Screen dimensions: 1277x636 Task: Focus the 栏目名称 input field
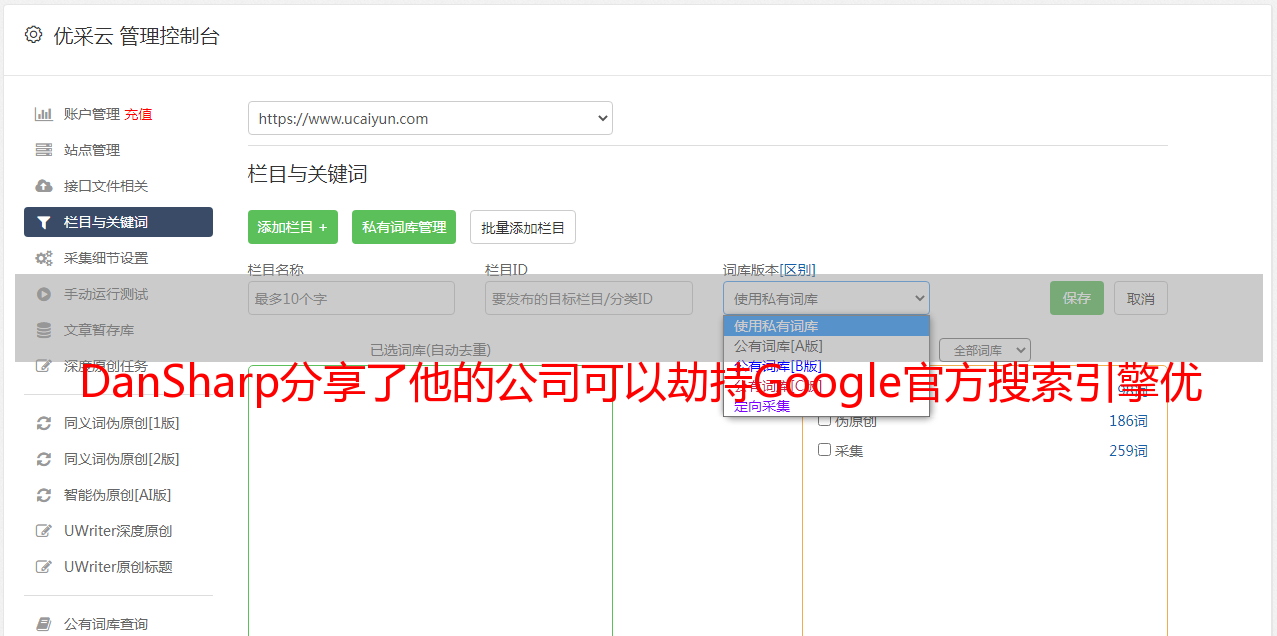[x=351, y=298]
